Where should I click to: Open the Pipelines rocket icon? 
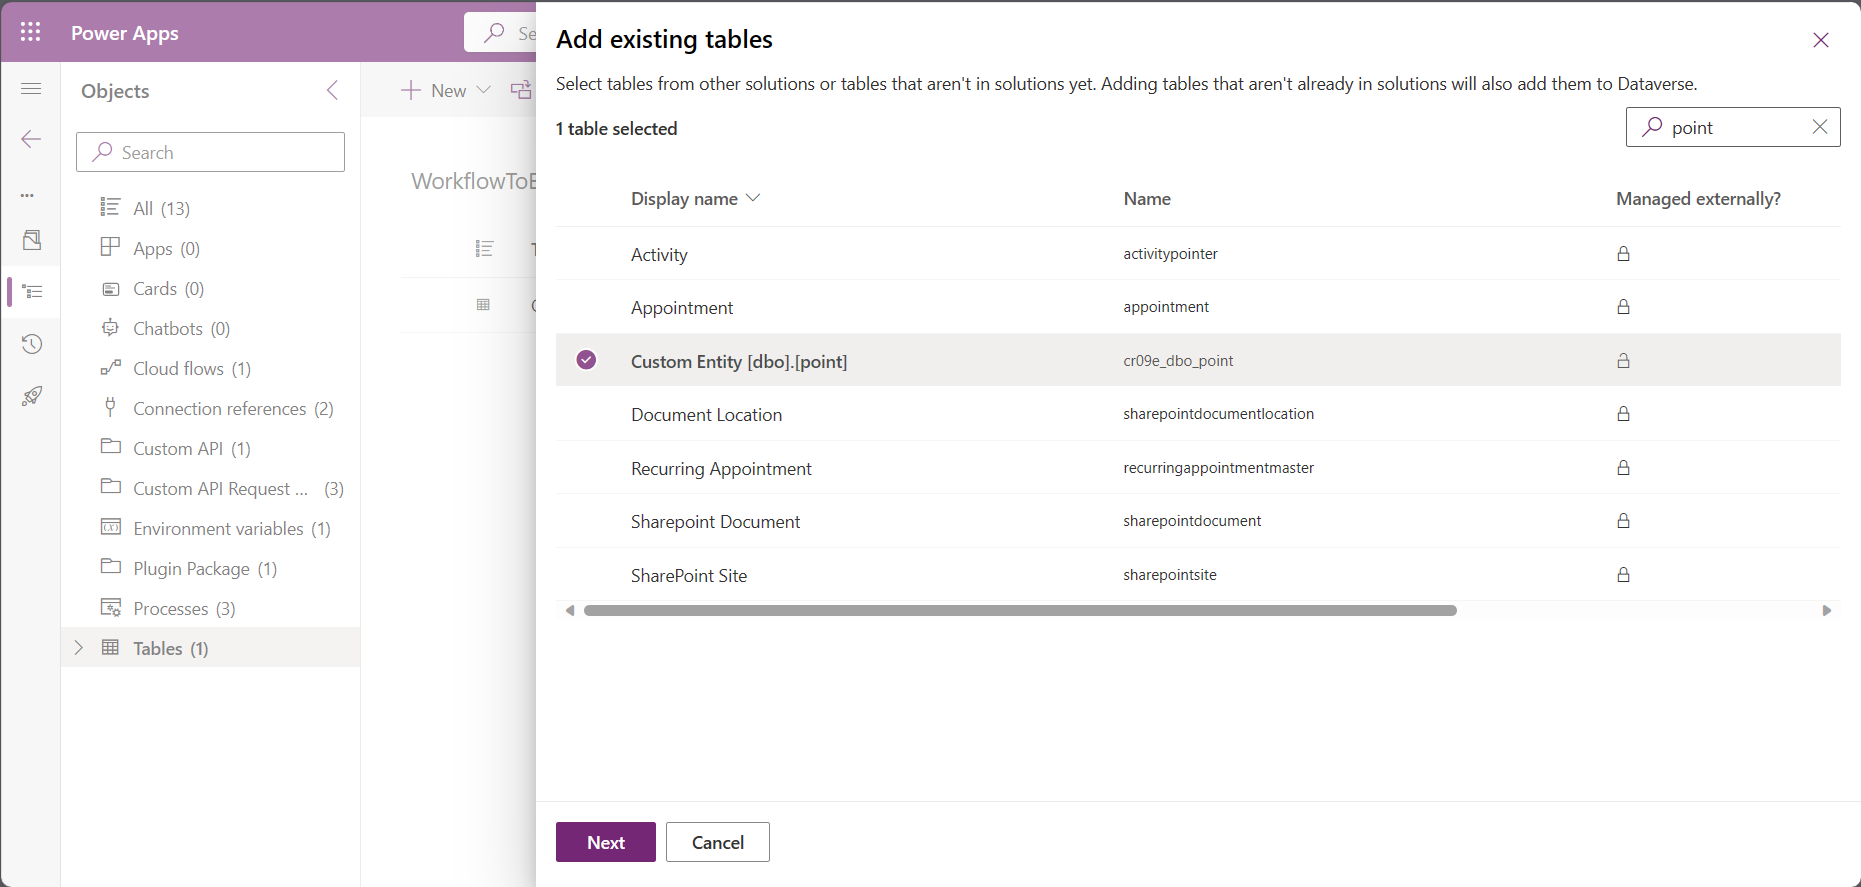click(x=32, y=396)
